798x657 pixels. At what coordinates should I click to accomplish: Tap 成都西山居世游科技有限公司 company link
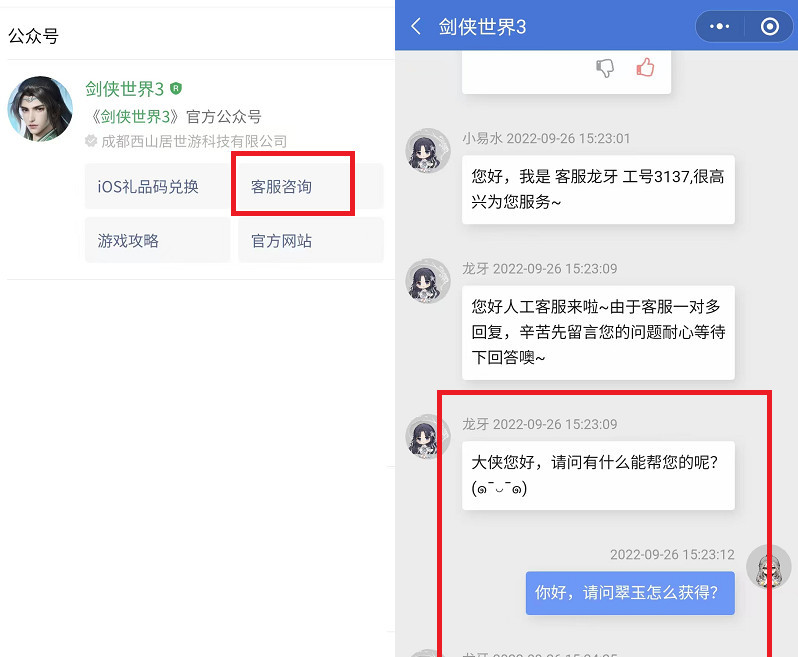pyautogui.click(x=194, y=142)
